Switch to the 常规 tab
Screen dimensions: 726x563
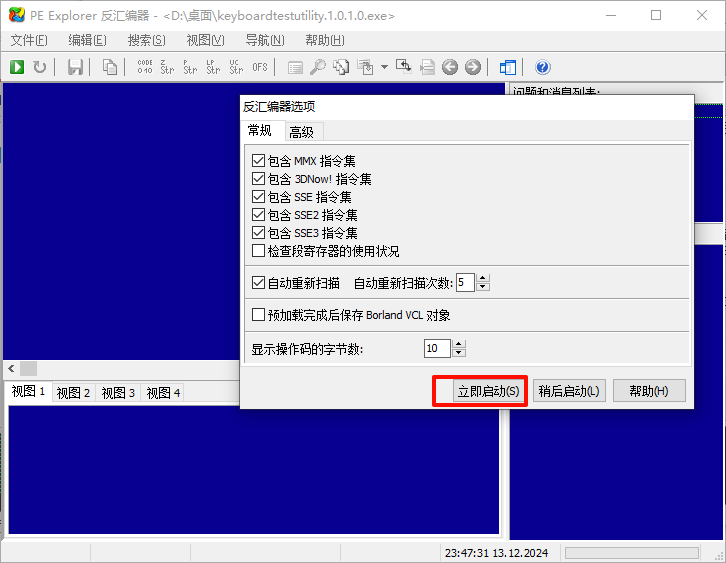point(260,131)
